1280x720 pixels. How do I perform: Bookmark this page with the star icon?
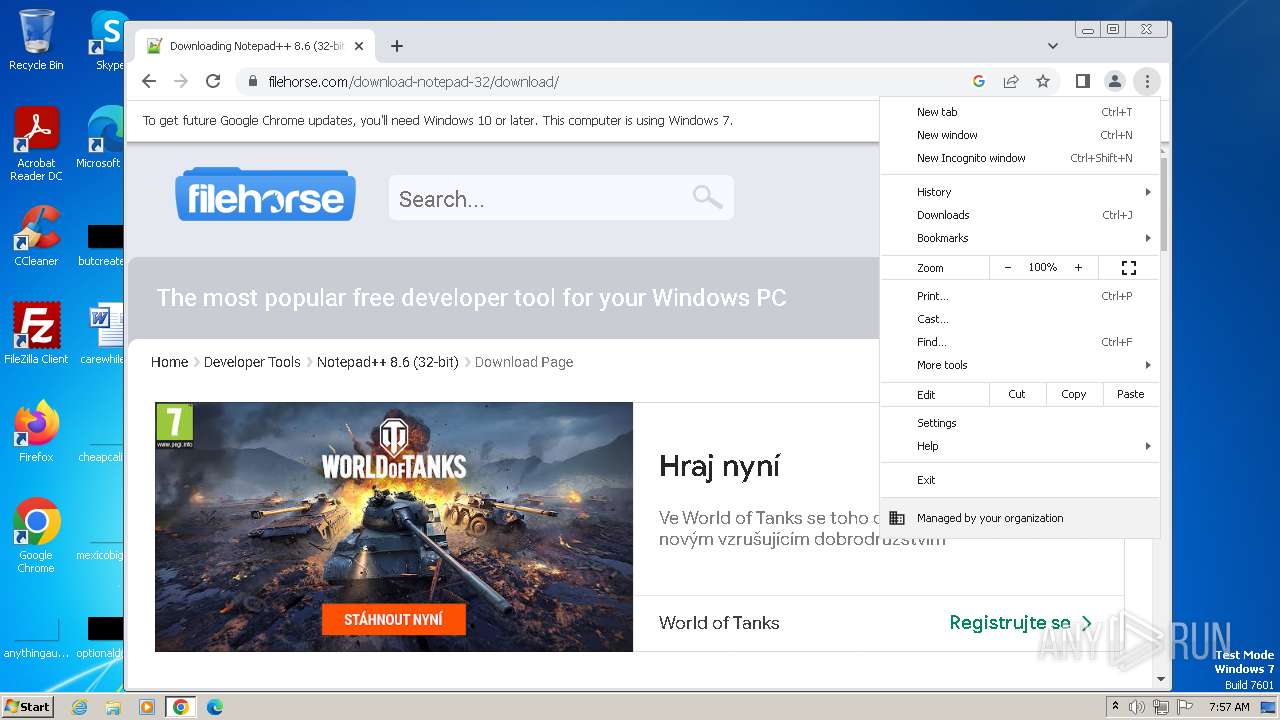click(1043, 81)
